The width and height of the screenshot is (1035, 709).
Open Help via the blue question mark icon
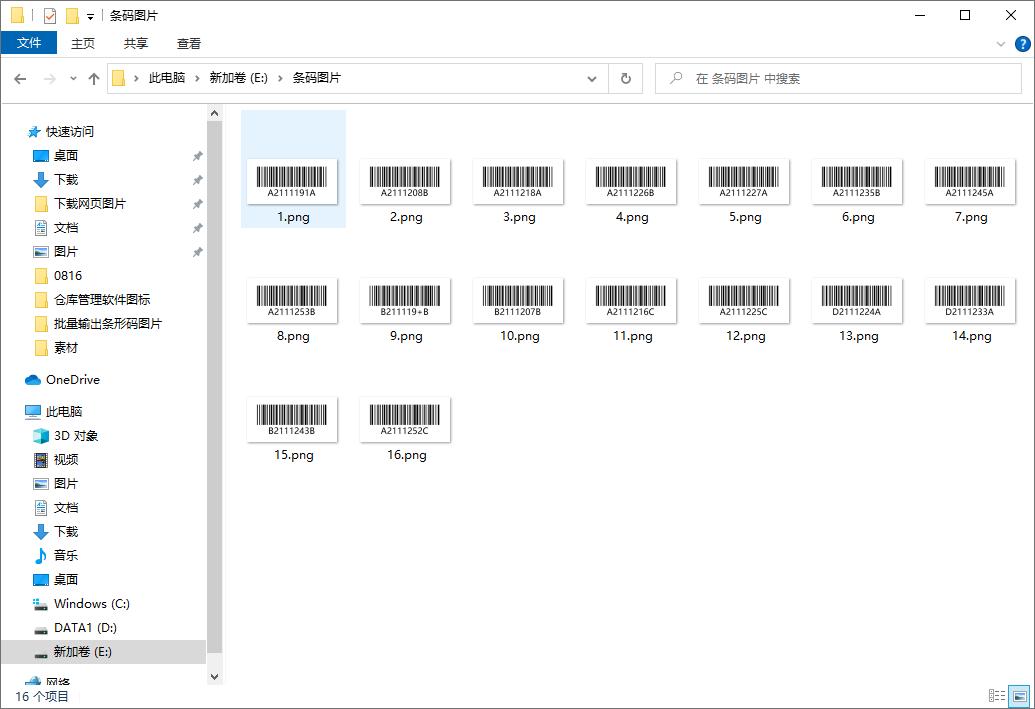tap(1021, 43)
